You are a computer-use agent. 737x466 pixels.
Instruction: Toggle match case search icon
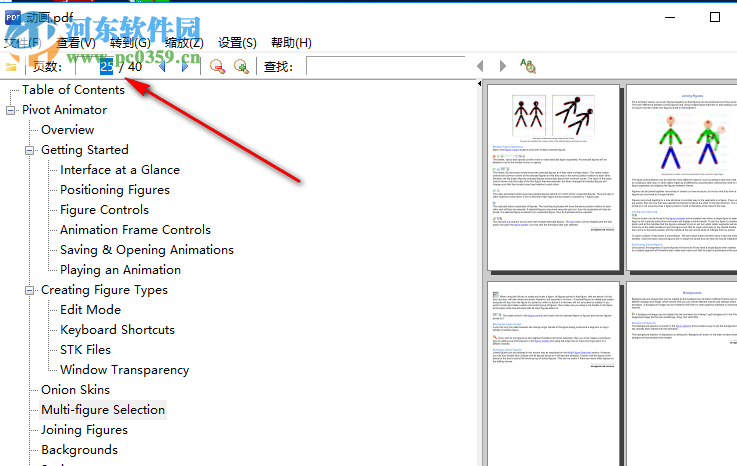(x=528, y=66)
